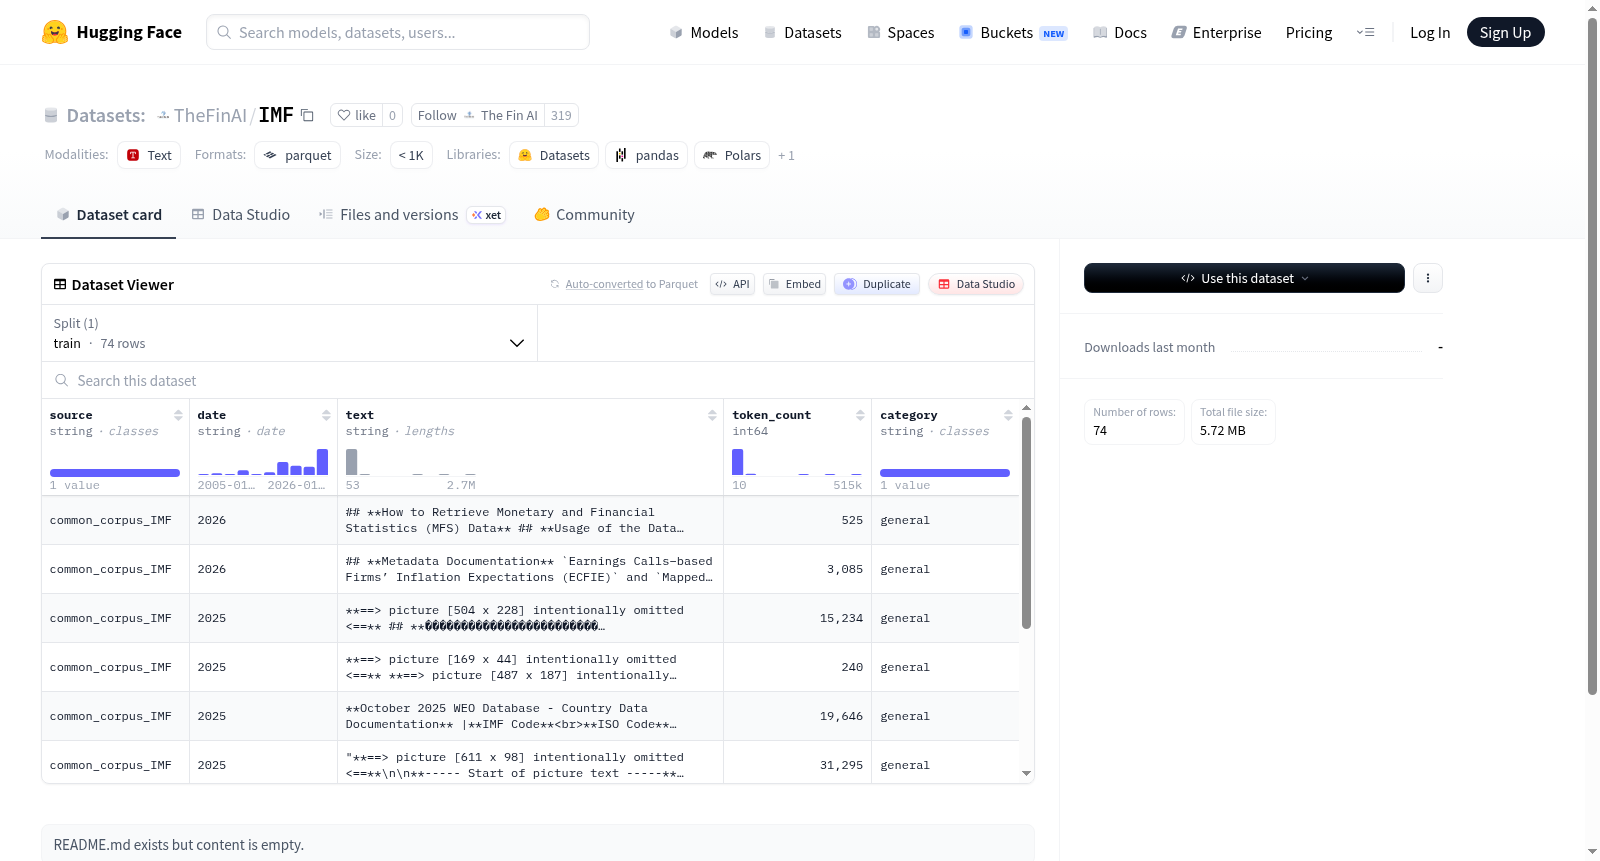Click Log In

1430,32
